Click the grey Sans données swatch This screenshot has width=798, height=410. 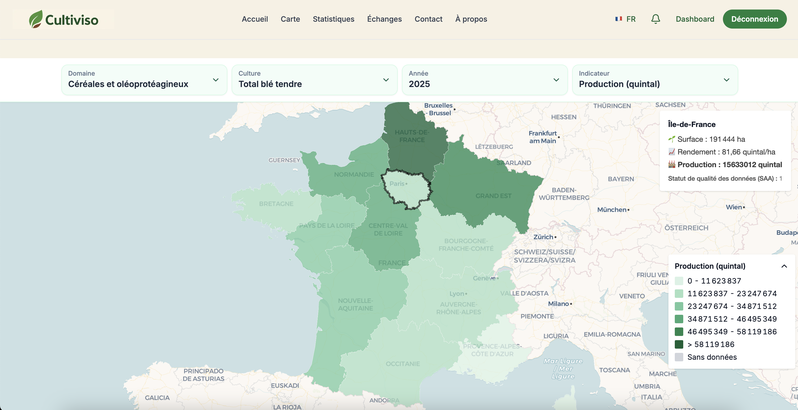(x=679, y=357)
